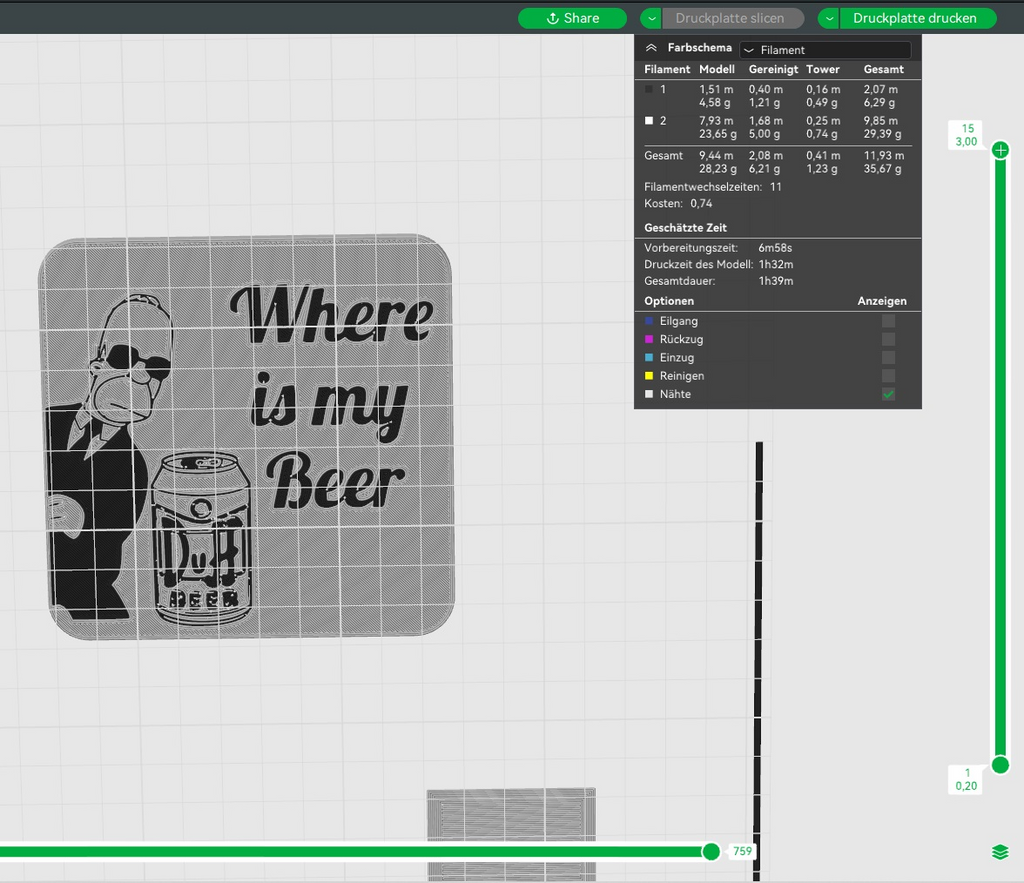Viewport: 1024px width, 883px height.
Task: Click the green layers stack icon
Action: click(x=1000, y=852)
